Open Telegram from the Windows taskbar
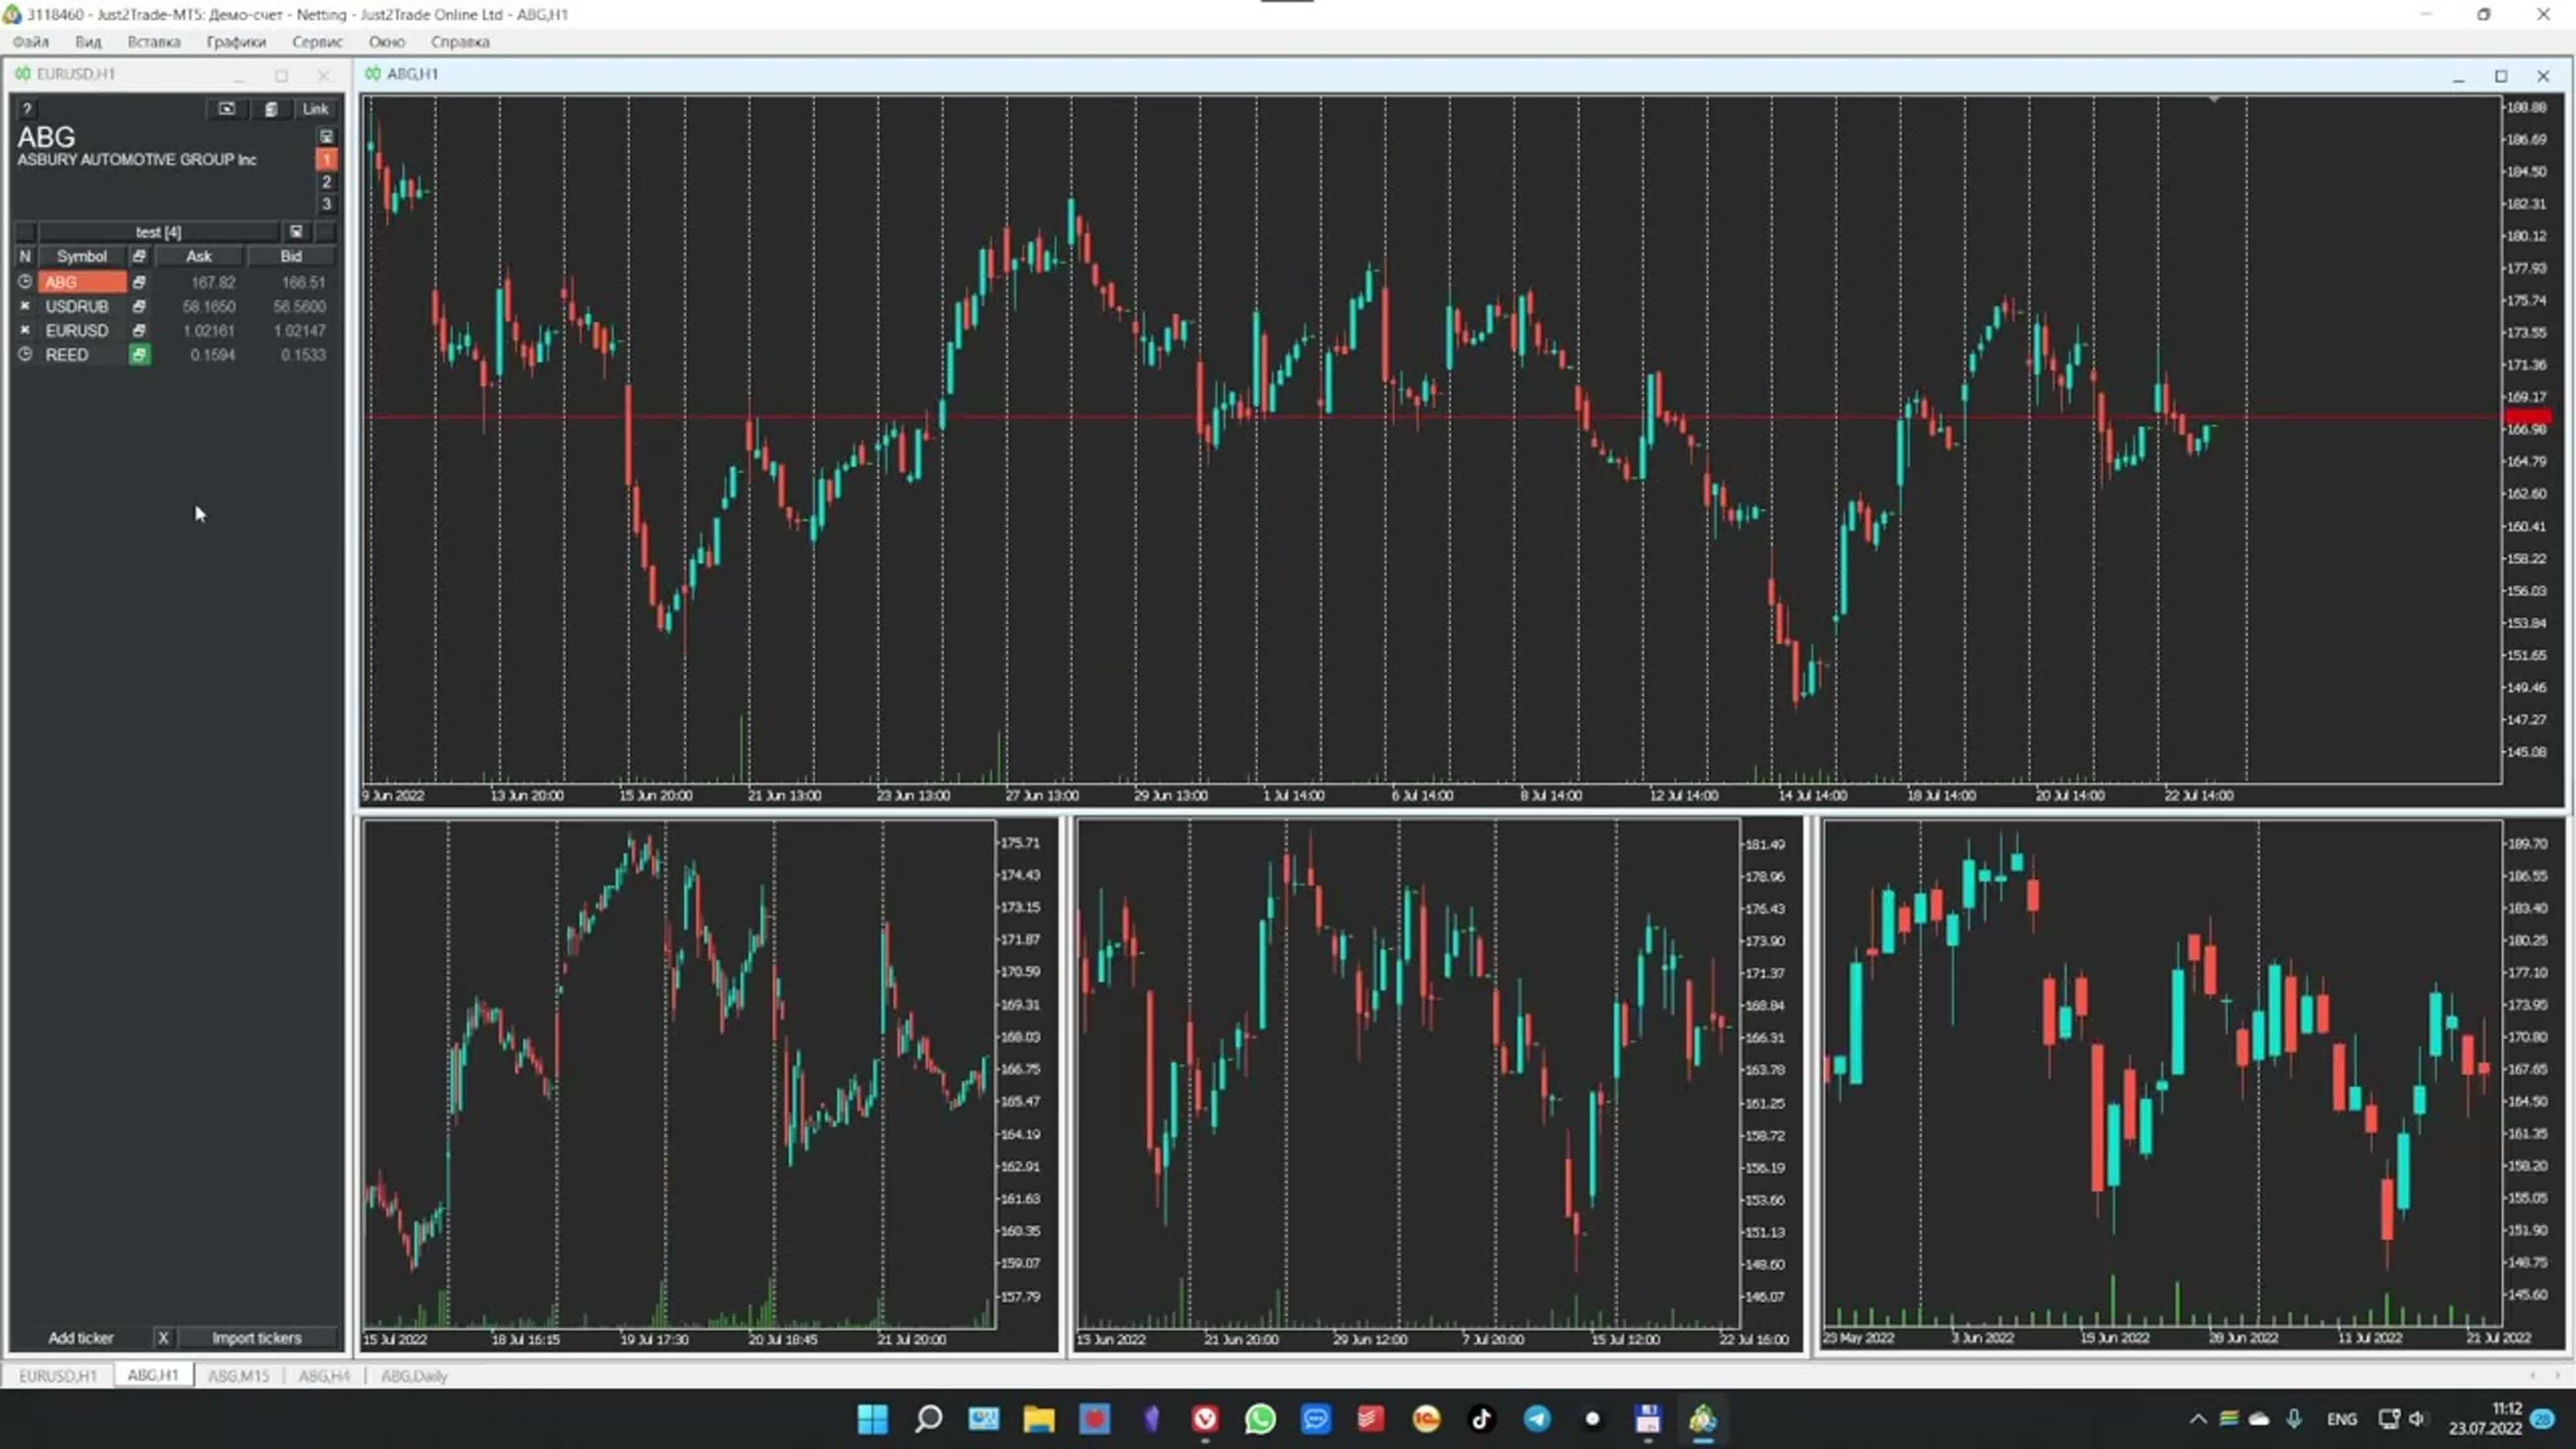 pyautogui.click(x=1537, y=1419)
